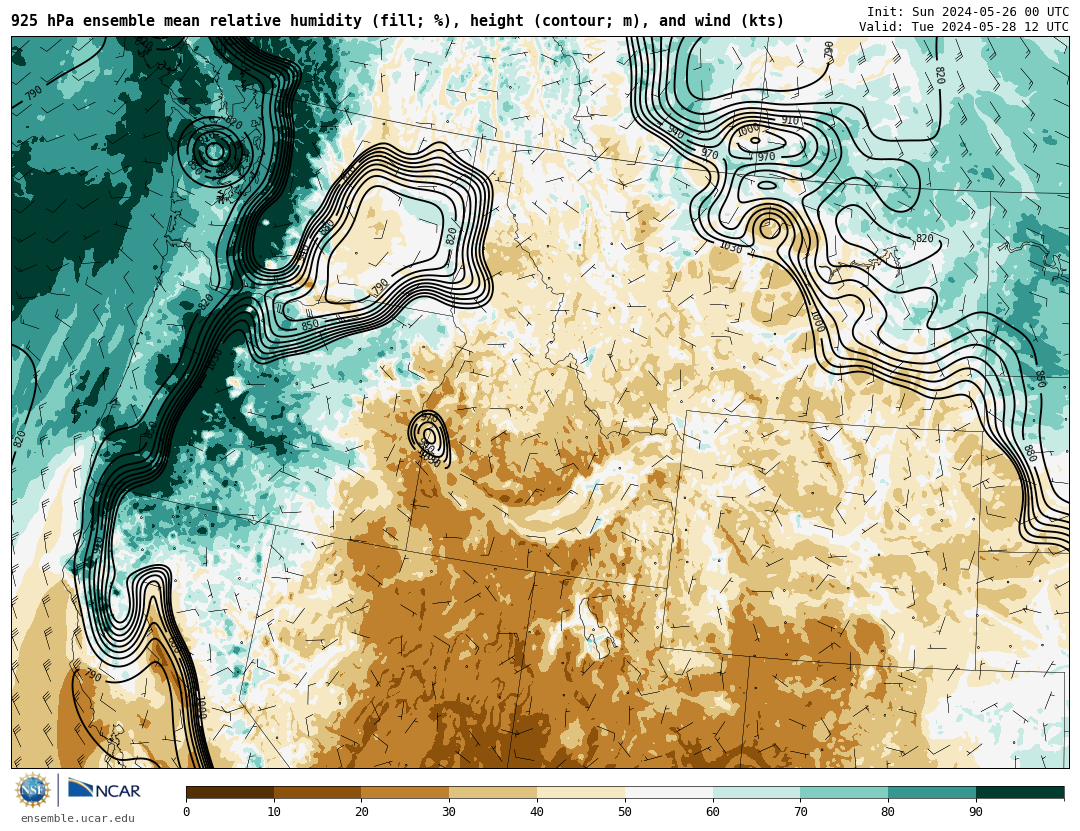Image resolution: width=1080 pixels, height=831 pixels.
Task: Click the colorbar tick label 70
Action: pyautogui.click(x=800, y=812)
